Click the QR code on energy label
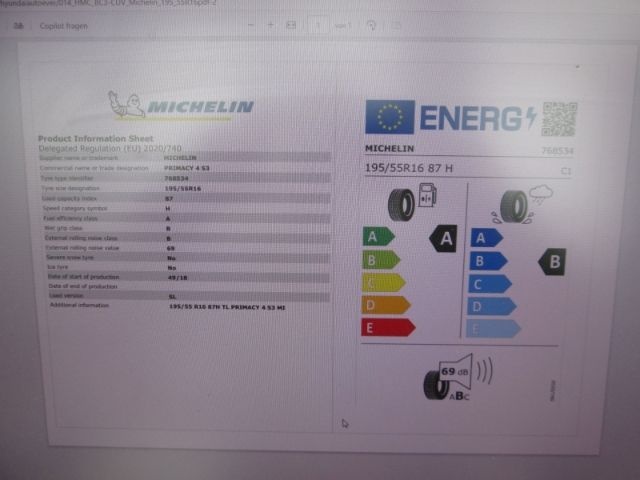640x480 pixels. 559,119
